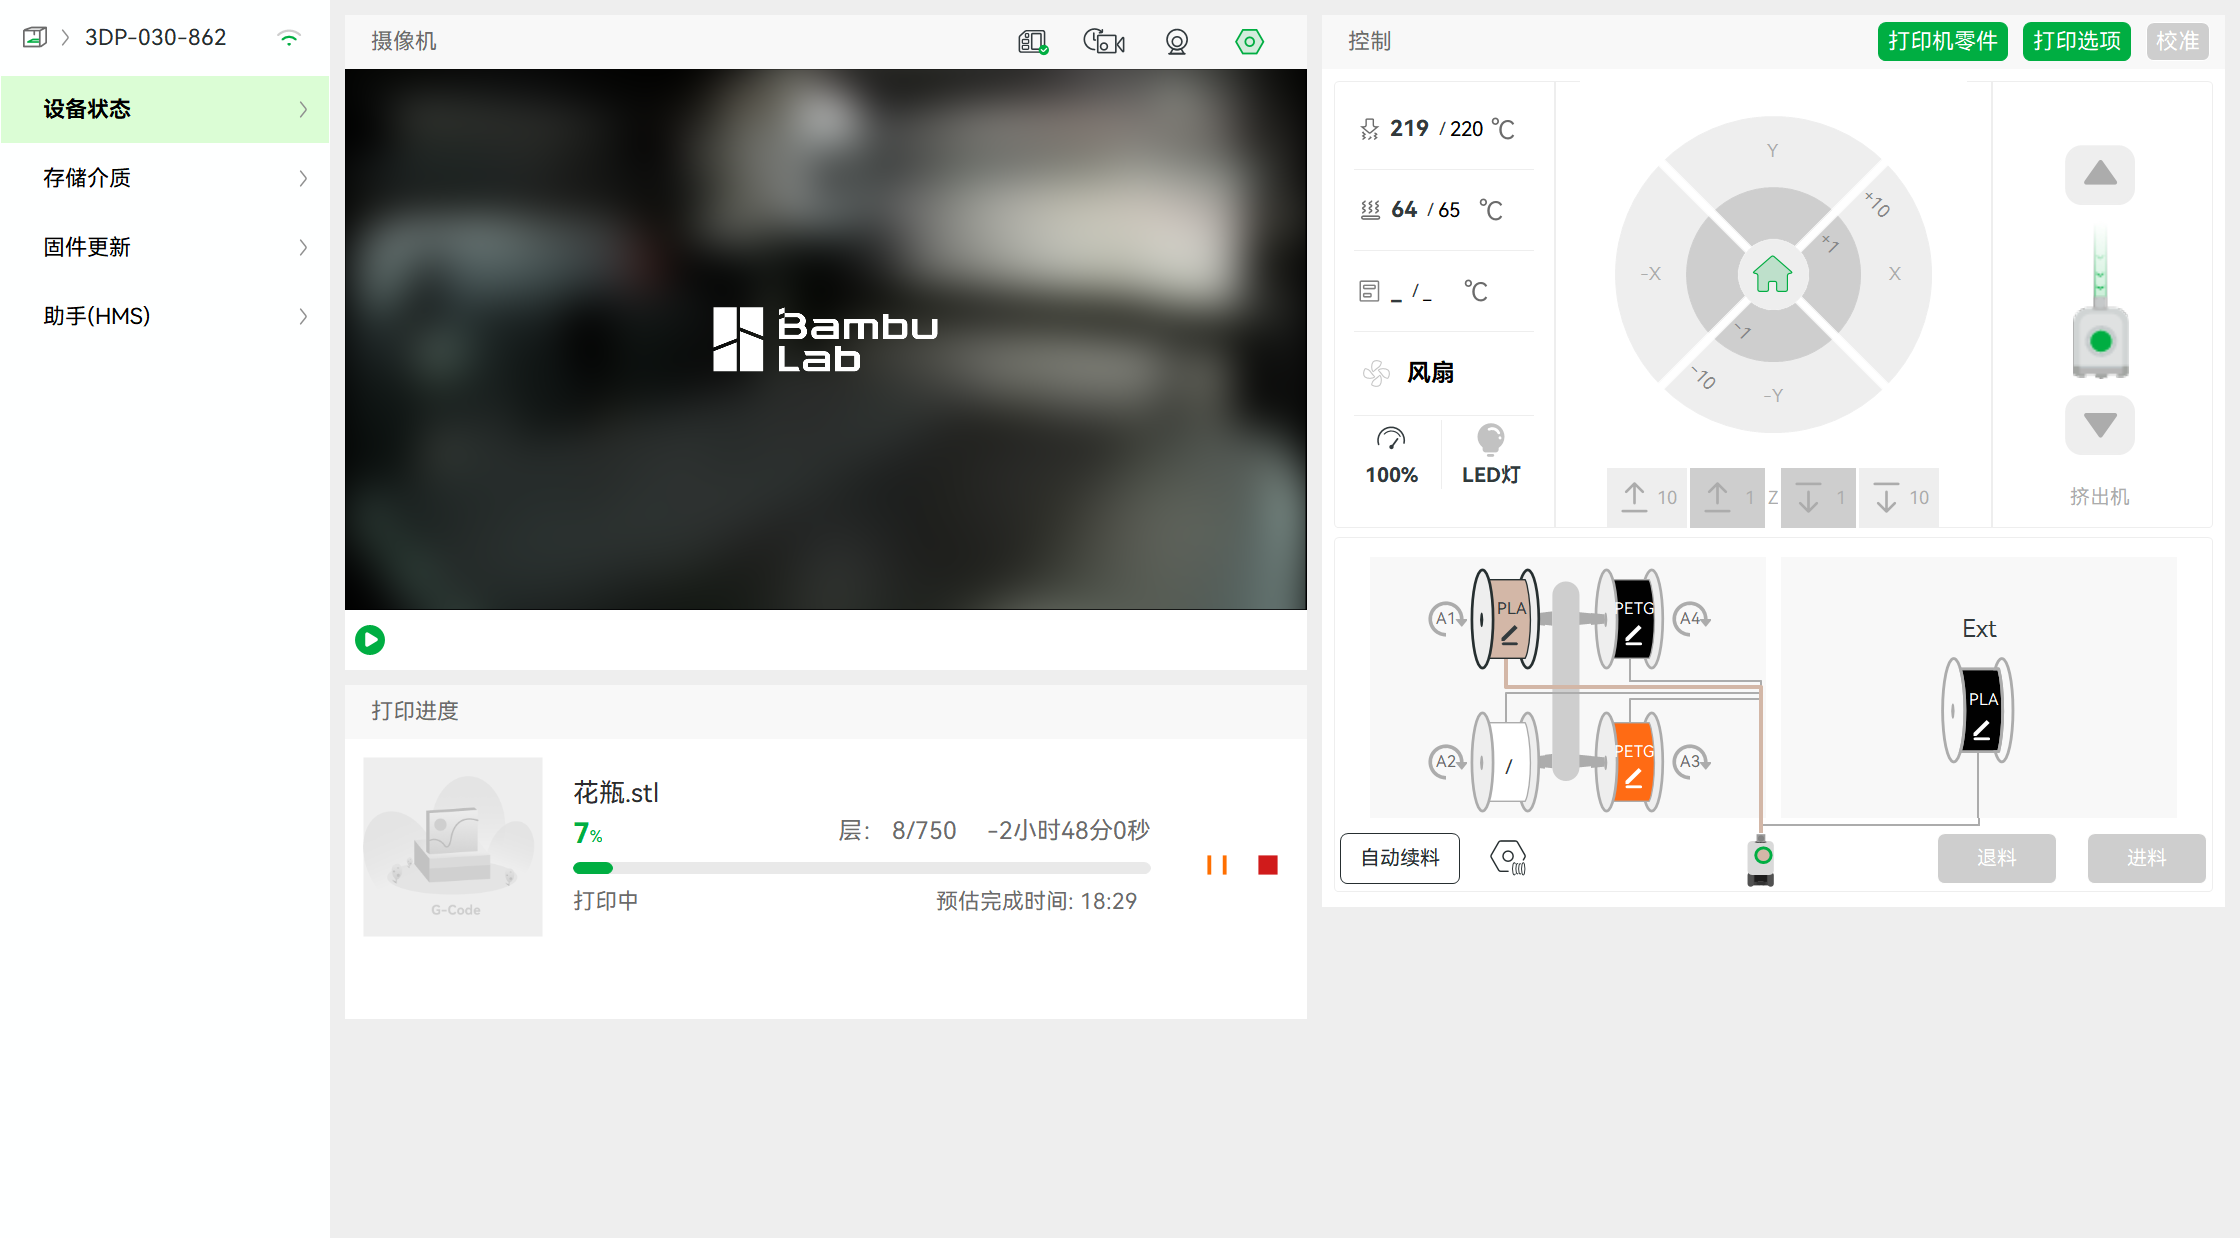Open 固件更新 firmware update tab
Image resolution: width=2240 pixels, height=1238 pixels.
point(165,247)
